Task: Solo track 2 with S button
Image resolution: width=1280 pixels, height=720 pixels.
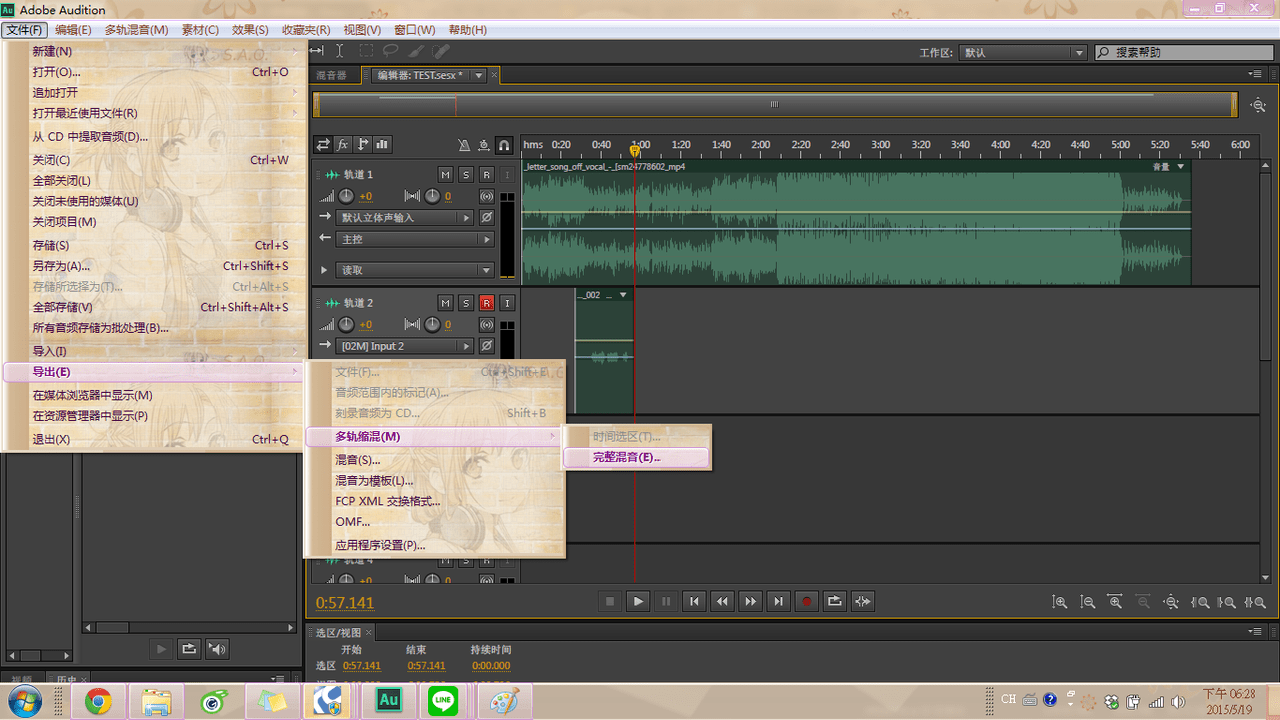Action: tap(466, 303)
